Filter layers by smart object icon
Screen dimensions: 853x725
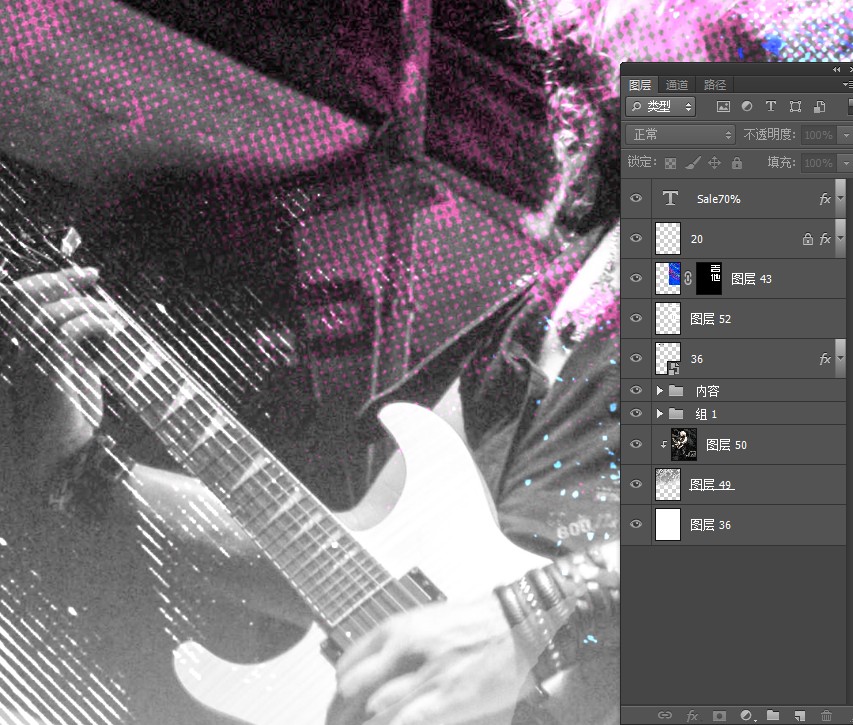[x=819, y=107]
